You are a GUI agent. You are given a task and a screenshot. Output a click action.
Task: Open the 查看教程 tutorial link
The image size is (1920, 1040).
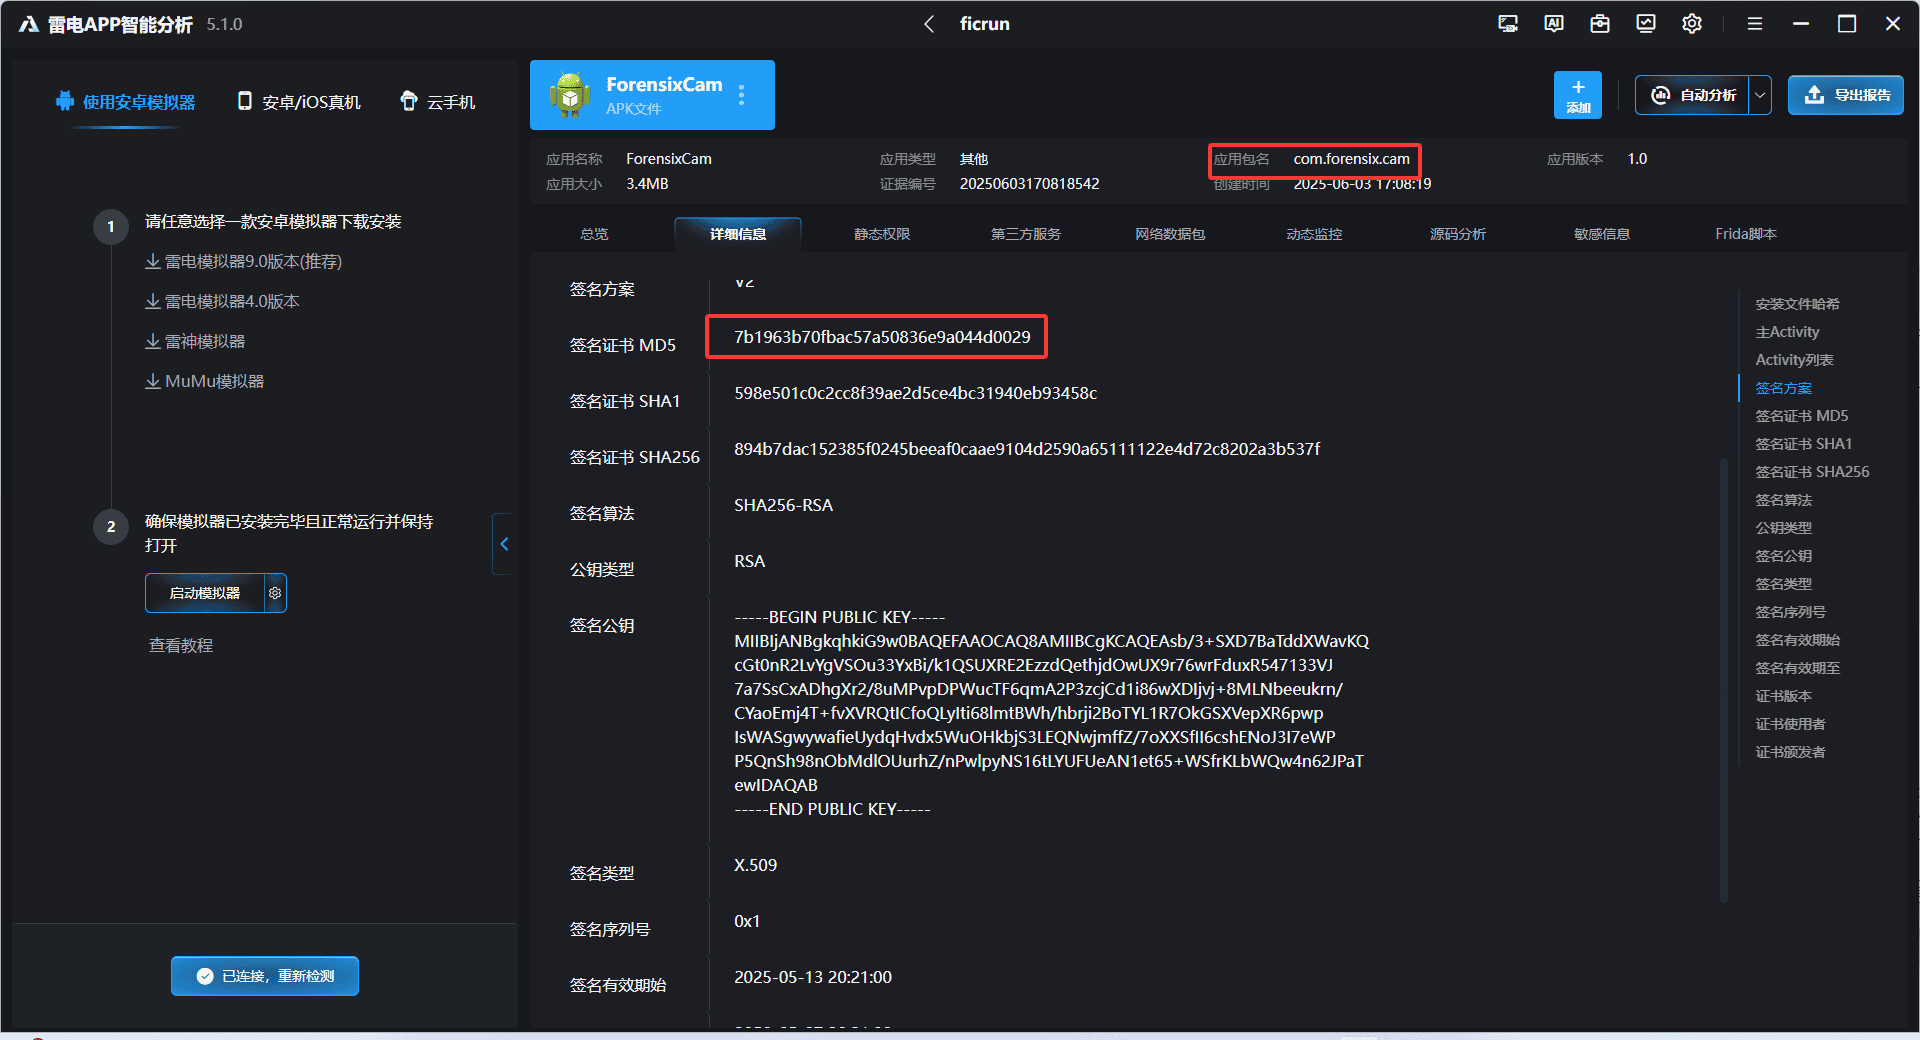pos(181,646)
